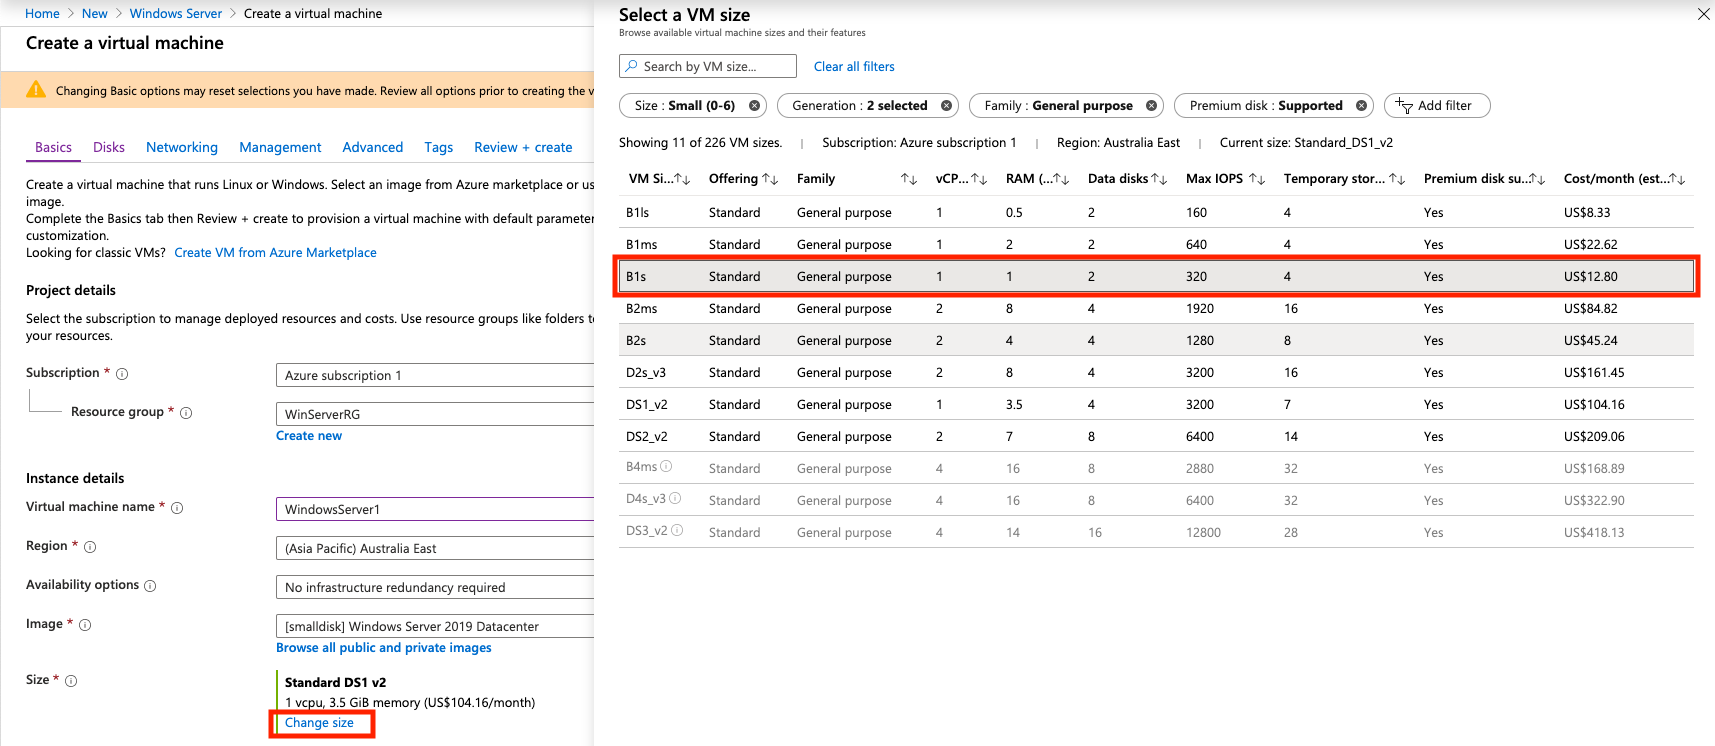Open the Subscription dropdown
The height and width of the screenshot is (746, 1715).
[x=435, y=376]
